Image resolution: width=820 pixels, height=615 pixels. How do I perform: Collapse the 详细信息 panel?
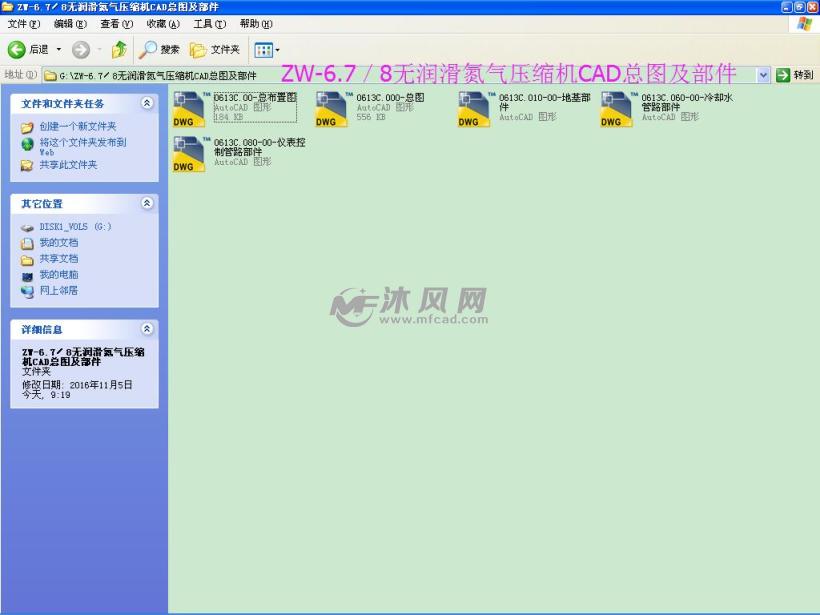click(x=147, y=328)
